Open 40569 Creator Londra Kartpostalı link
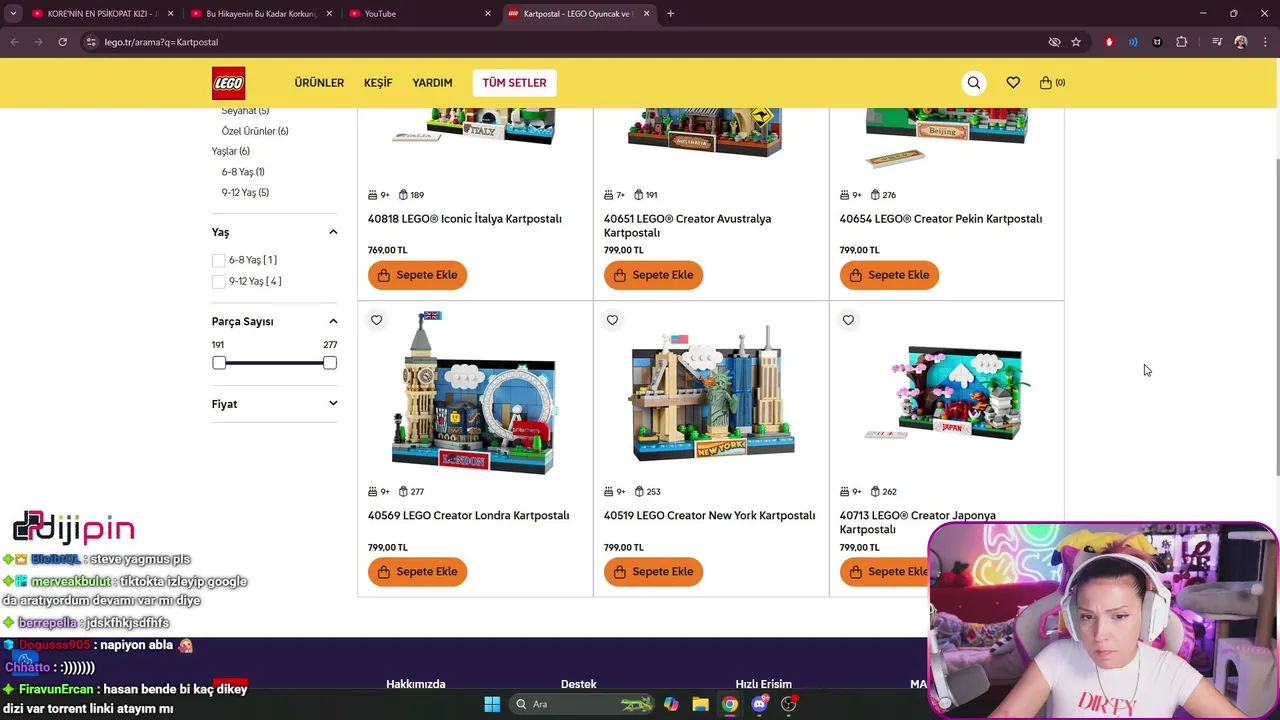Screen dimensions: 1280x720 (468, 516)
